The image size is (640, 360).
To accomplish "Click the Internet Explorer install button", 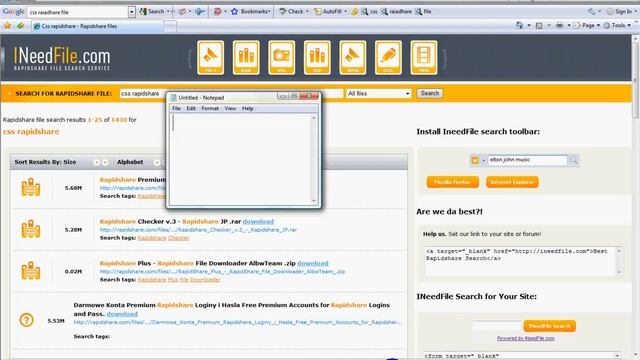I will (512, 182).
